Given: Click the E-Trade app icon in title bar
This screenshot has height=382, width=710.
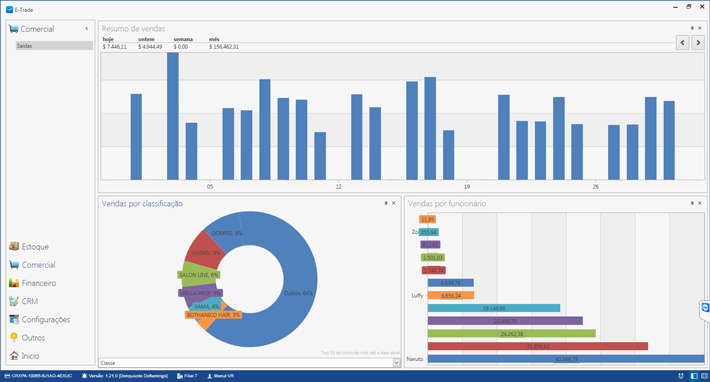Looking at the screenshot, I should (x=9, y=9).
